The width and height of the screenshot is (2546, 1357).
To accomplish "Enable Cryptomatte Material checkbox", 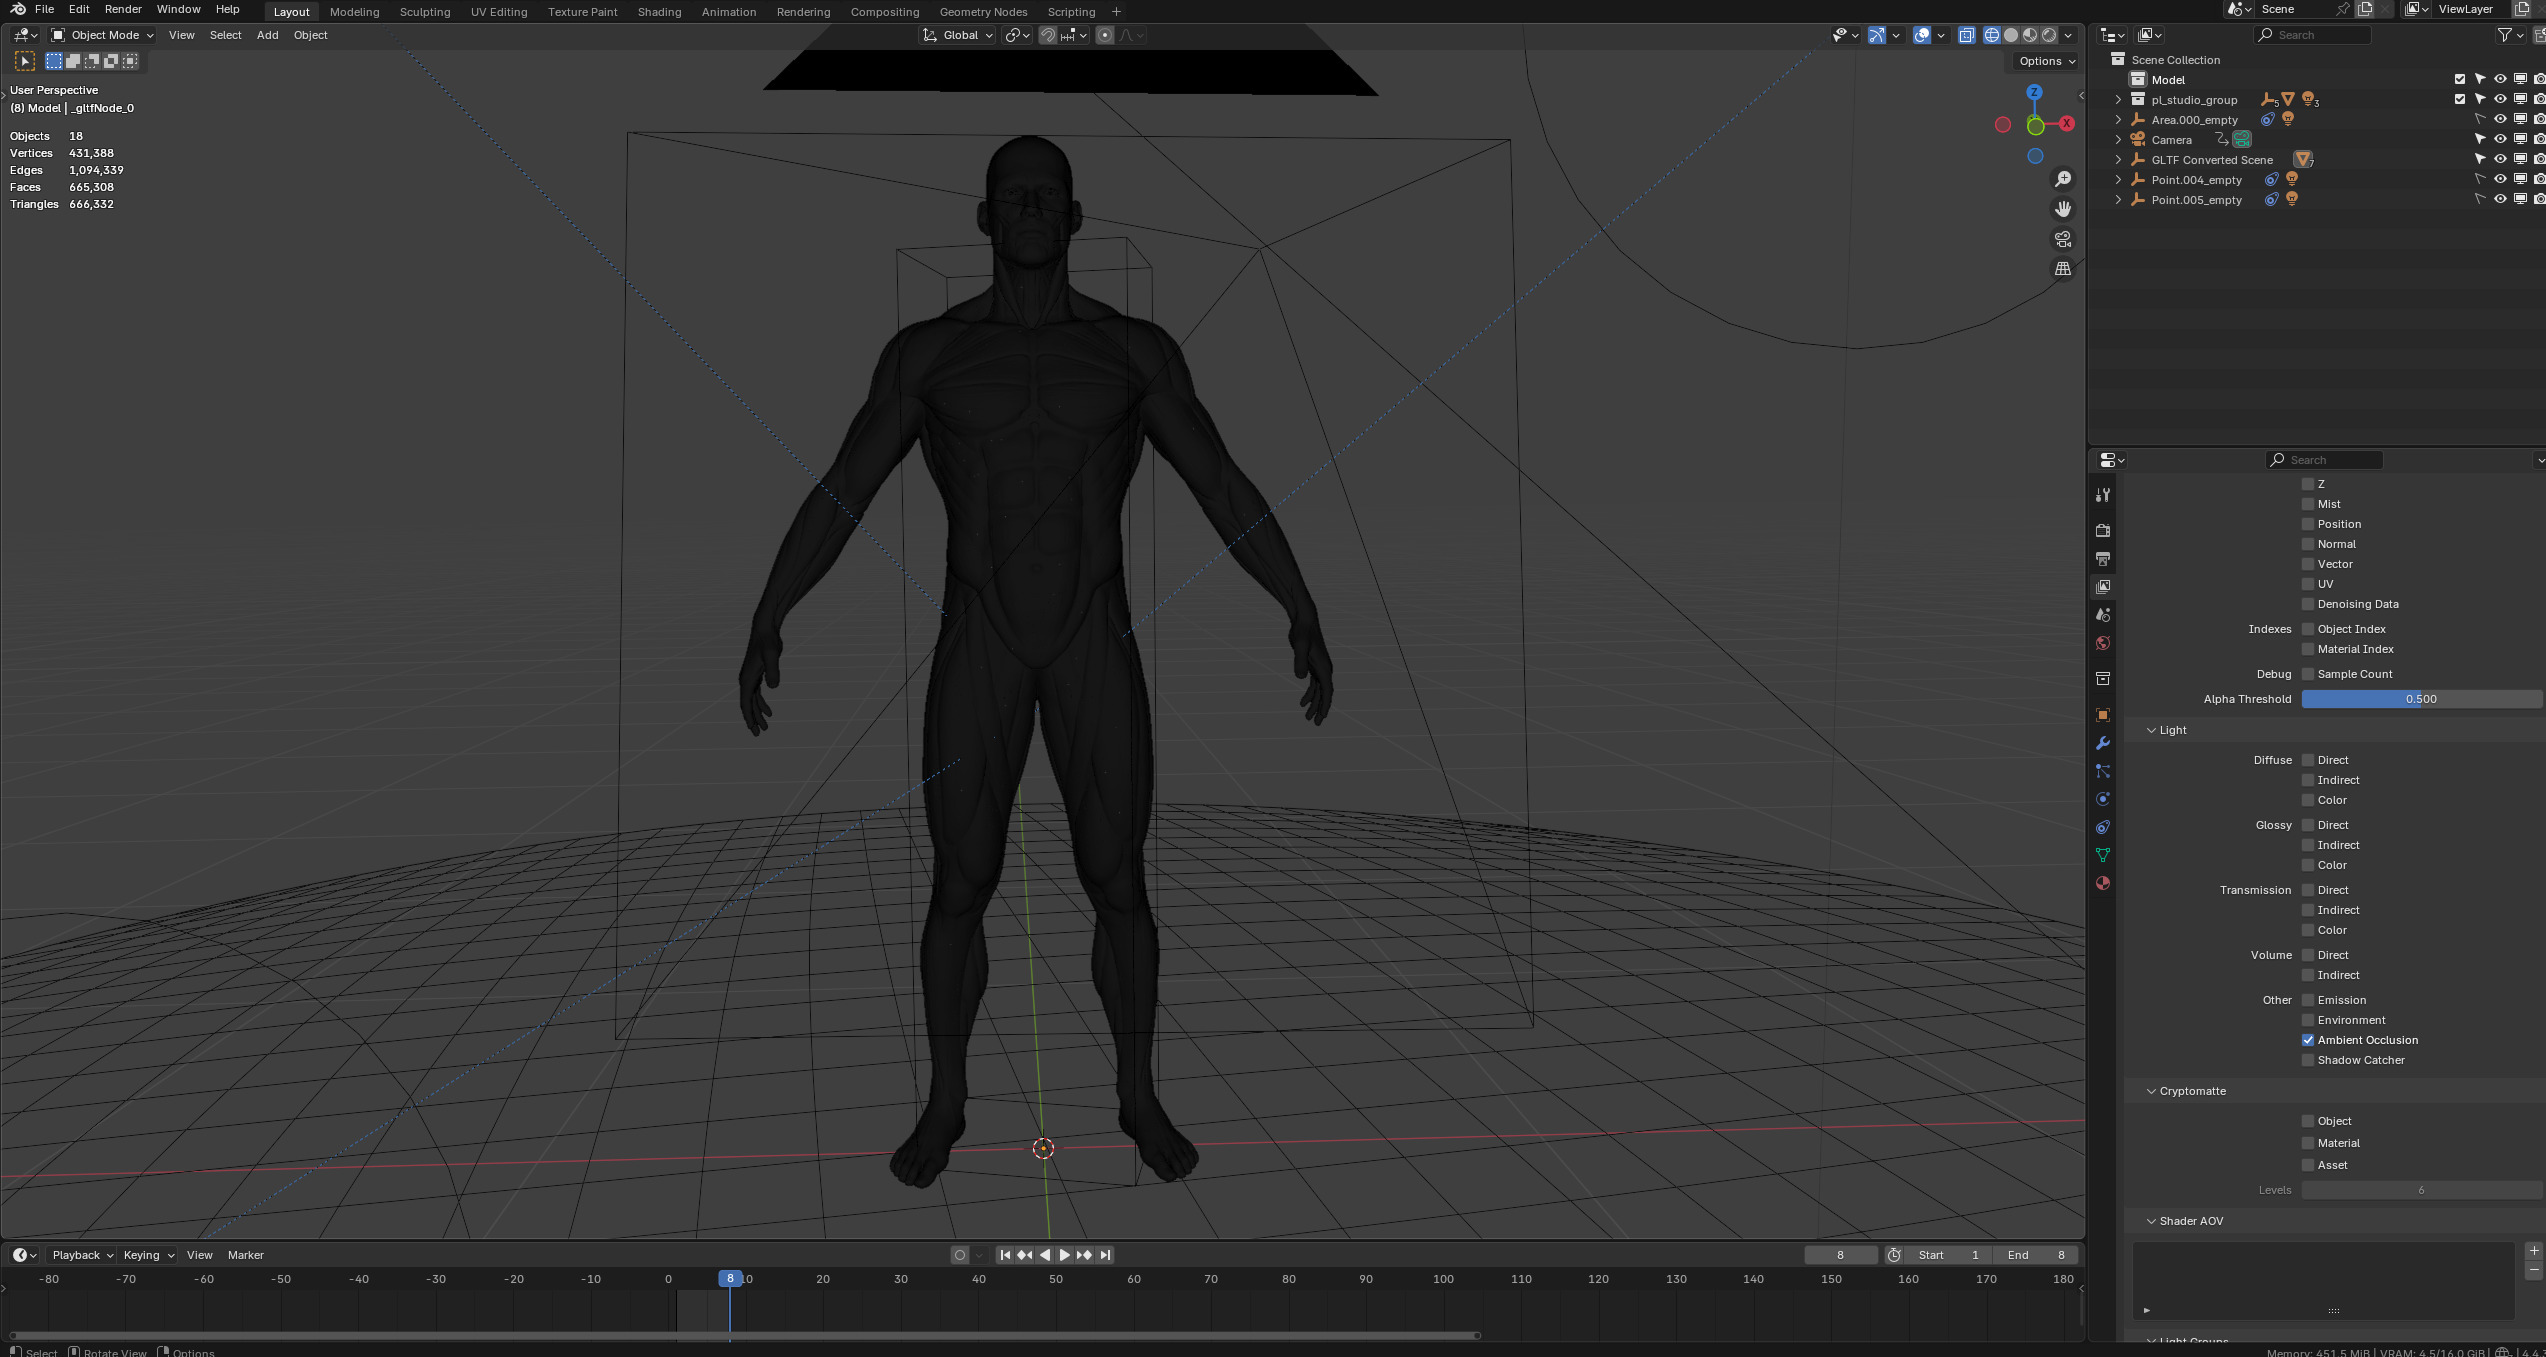I will pos(2308,1143).
